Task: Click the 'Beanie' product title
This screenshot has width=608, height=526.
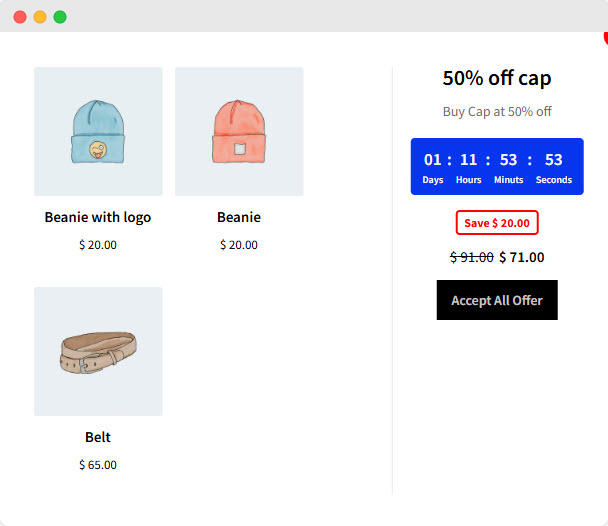Action: [x=239, y=217]
